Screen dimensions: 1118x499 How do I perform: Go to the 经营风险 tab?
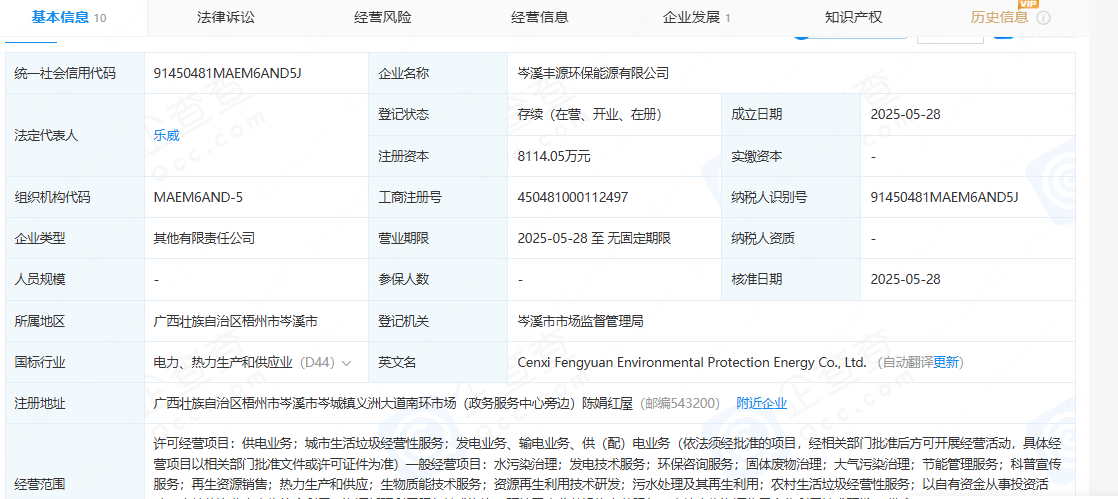click(x=383, y=18)
